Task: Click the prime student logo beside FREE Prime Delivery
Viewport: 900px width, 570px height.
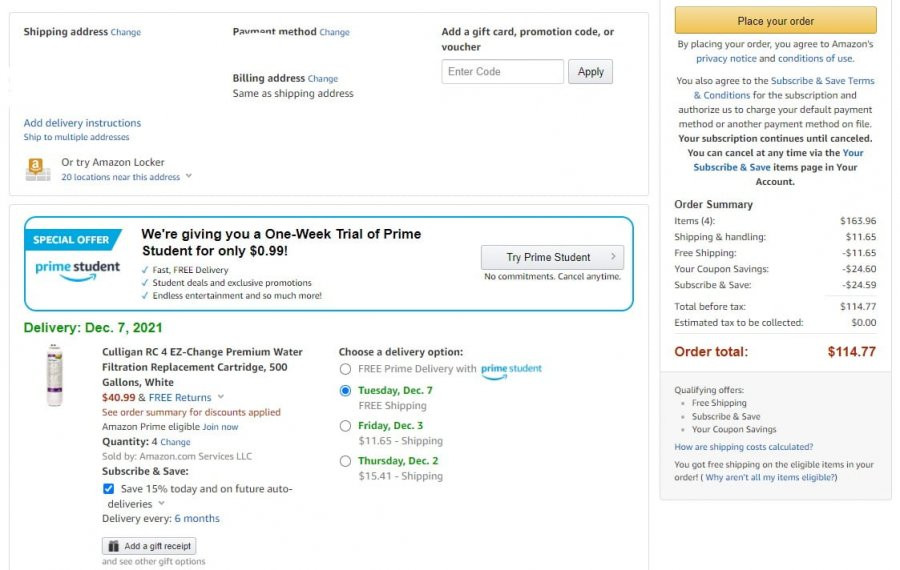Action: [511, 370]
